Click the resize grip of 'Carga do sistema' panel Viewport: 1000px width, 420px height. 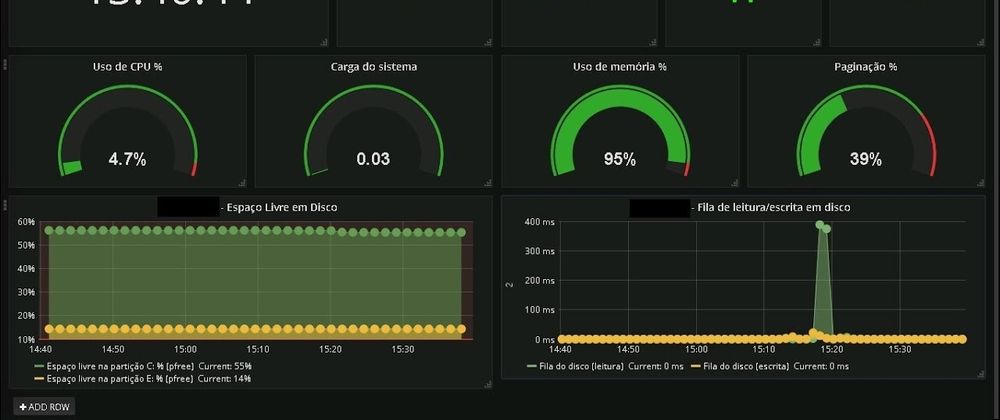click(487, 183)
